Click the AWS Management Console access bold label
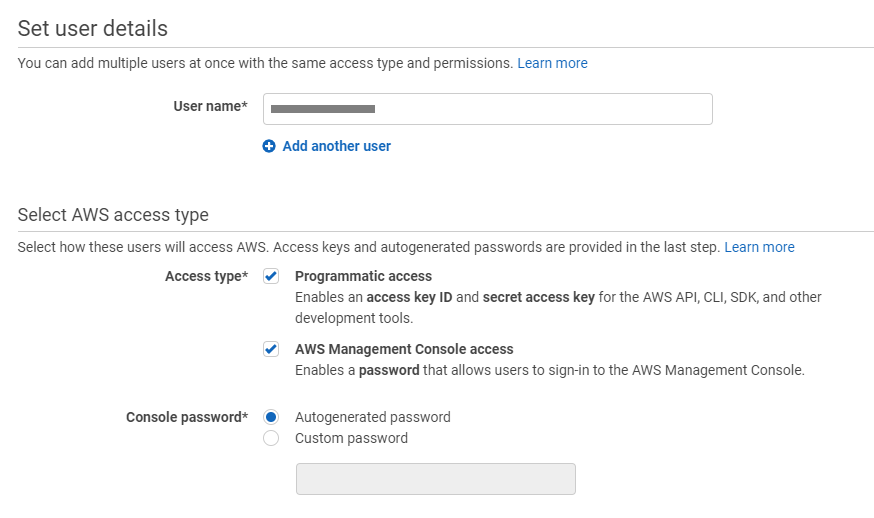 click(404, 349)
